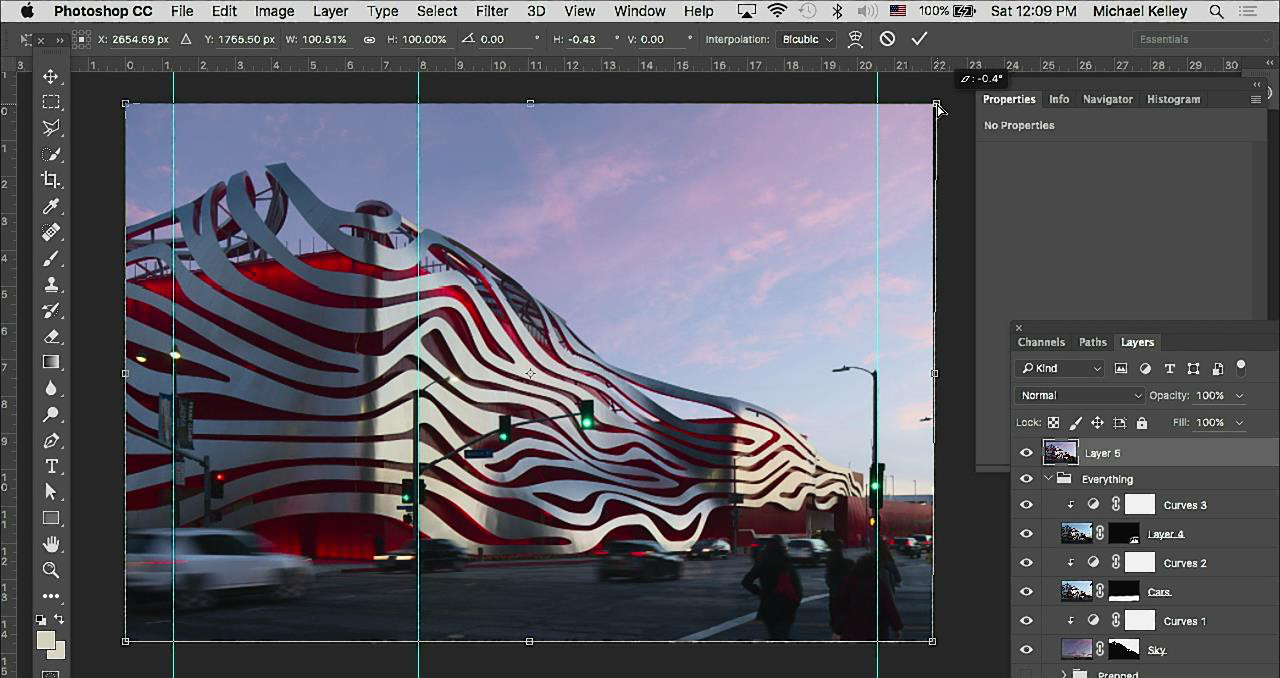This screenshot has width=1280, height=678.
Task: Hide the Curves 3 layer
Action: pyautogui.click(x=1026, y=505)
